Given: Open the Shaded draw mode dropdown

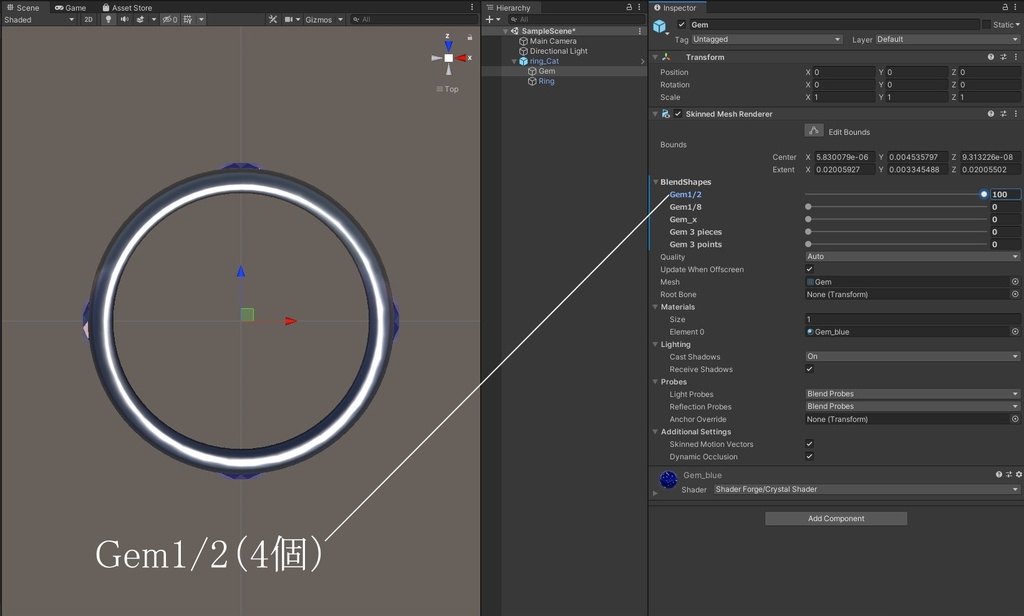Looking at the screenshot, I should pos(38,19).
